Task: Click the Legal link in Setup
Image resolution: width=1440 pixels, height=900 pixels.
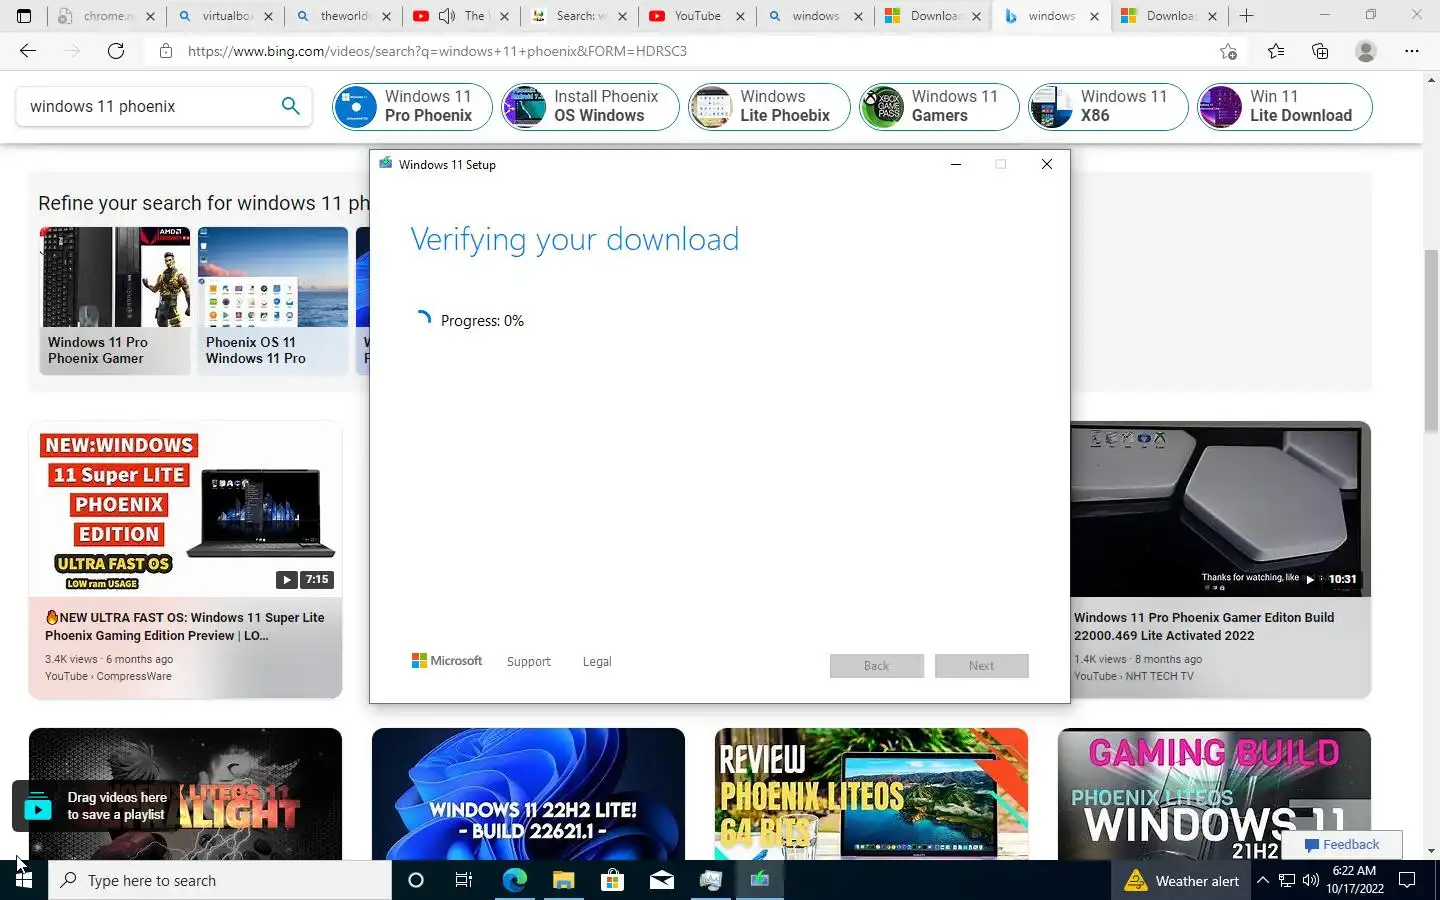Action: tap(597, 662)
